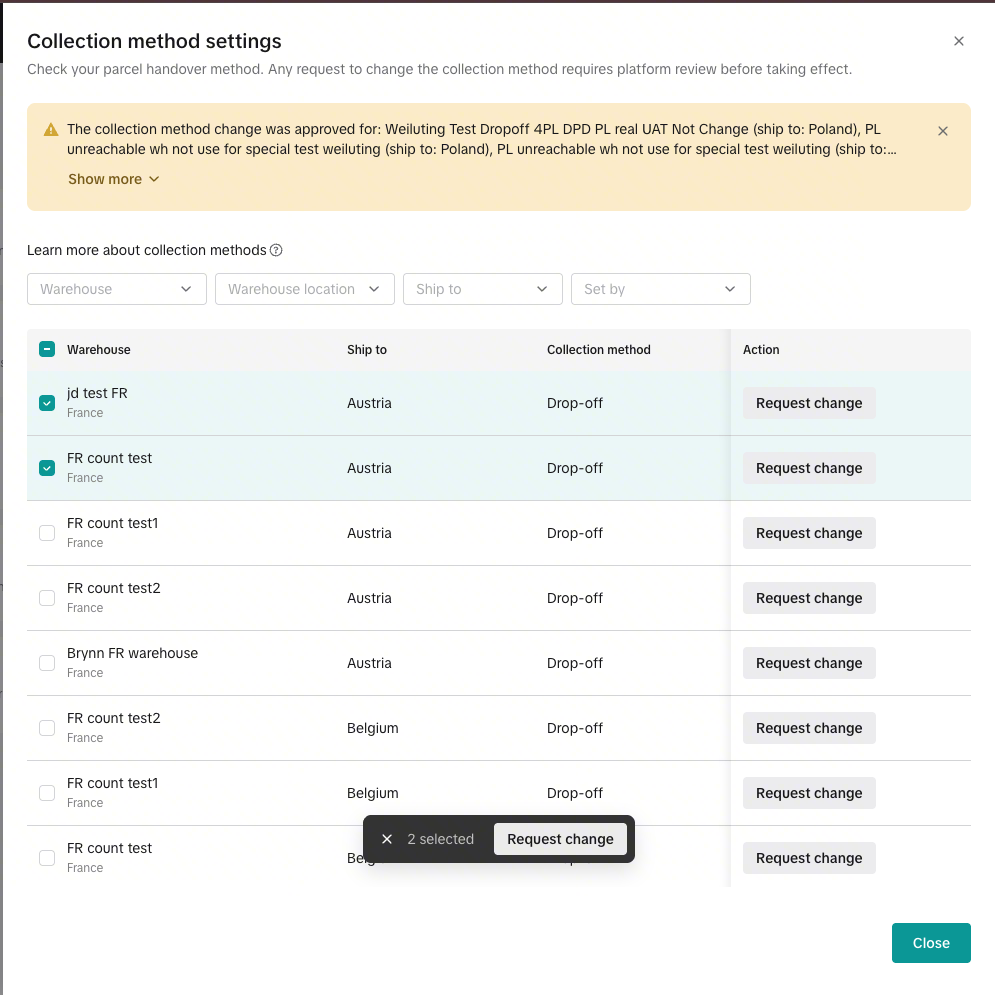Image resolution: width=995 pixels, height=995 pixels.
Task: Check the bottom FR count test row checkbox
Action: click(47, 858)
